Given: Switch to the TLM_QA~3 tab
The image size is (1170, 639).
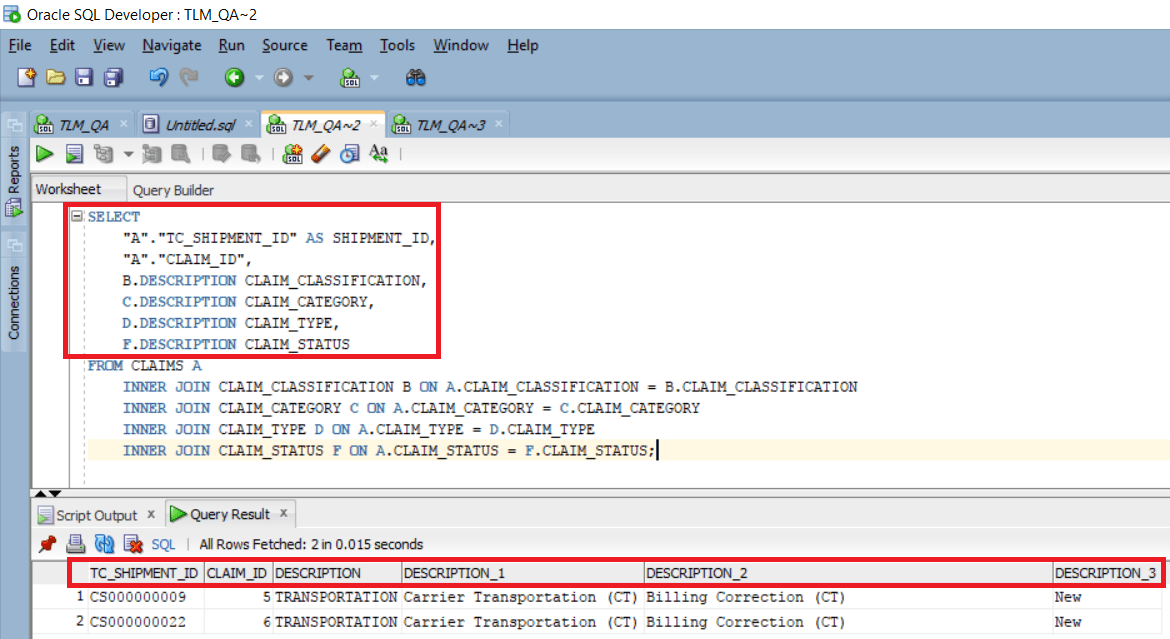Looking at the screenshot, I should pyautogui.click(x=450, y=125).
